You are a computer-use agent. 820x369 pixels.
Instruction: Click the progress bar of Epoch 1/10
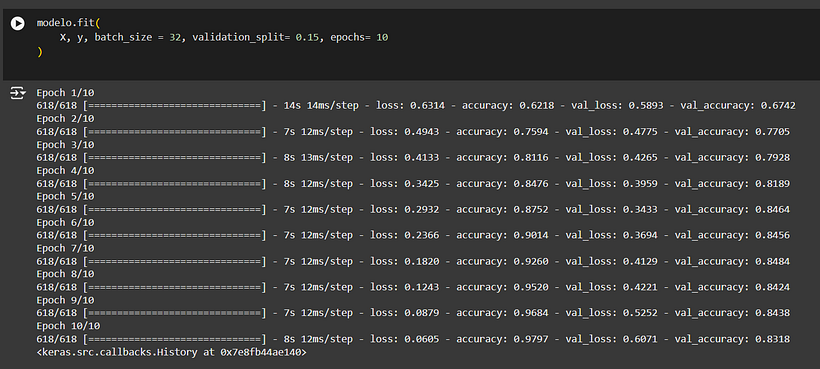click(x=175, y=106)
